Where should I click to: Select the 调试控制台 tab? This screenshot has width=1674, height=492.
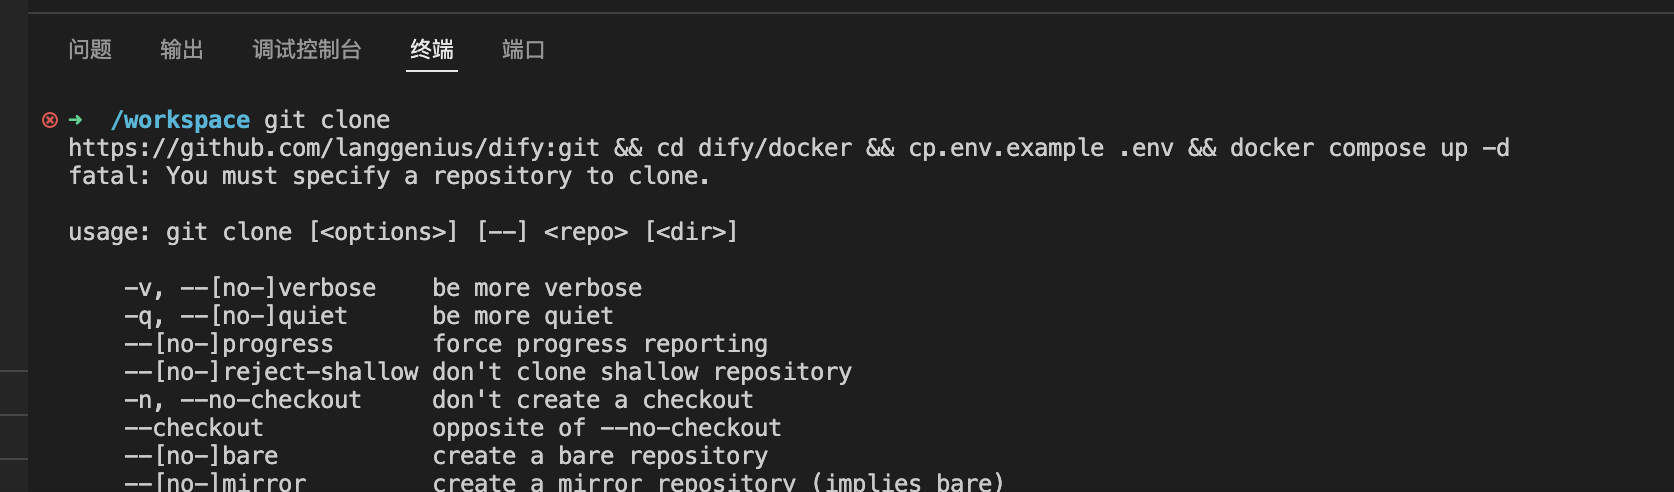tap(307, 49)
